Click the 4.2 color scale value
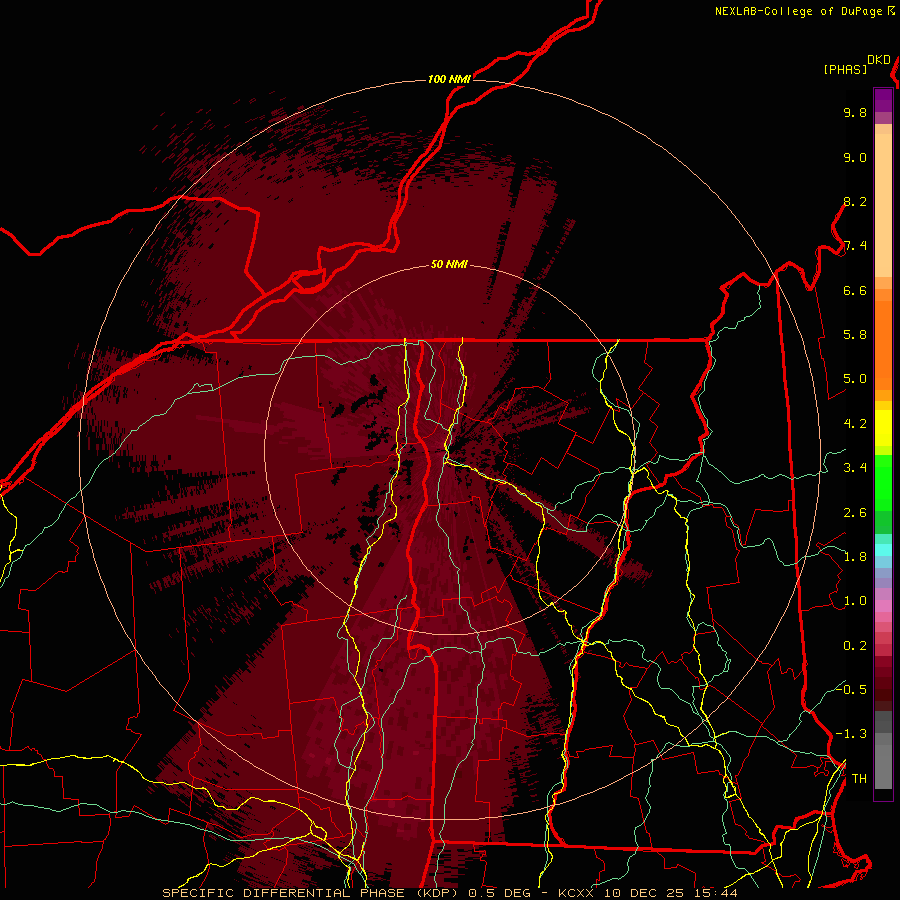 click(x=855, y=424)
